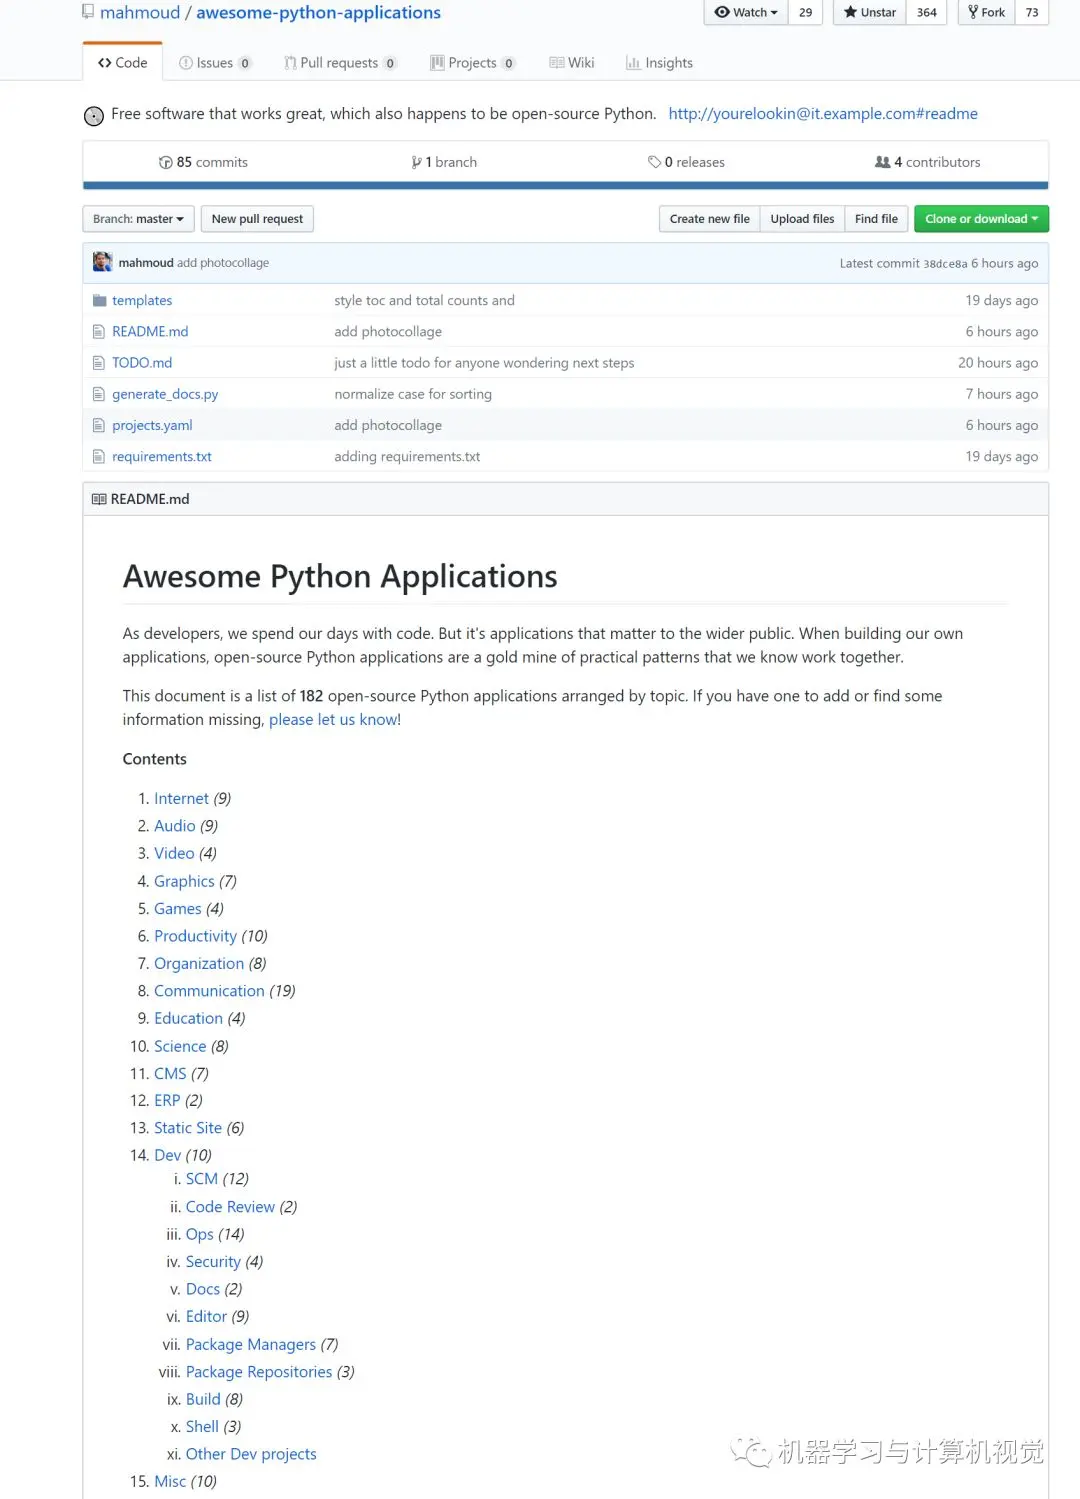View stargazers count 364
1080x1499 pixels.
click(x=927, y=12)
